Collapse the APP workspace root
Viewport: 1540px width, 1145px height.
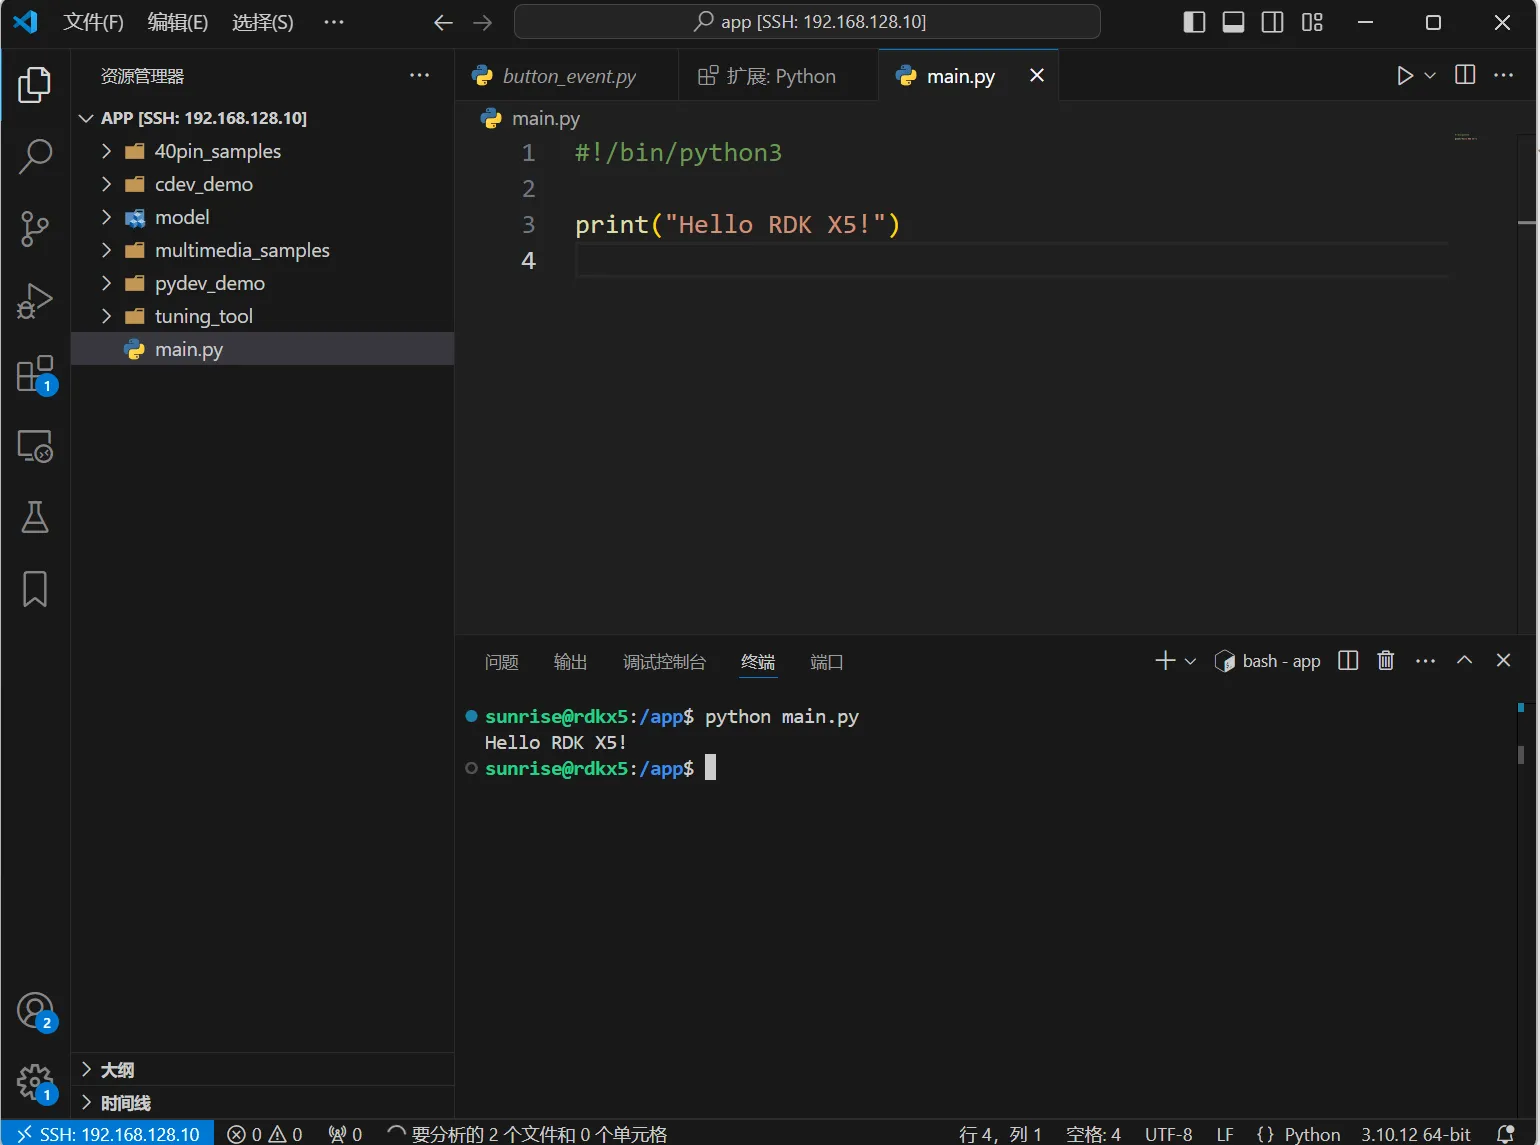point(86,118)
